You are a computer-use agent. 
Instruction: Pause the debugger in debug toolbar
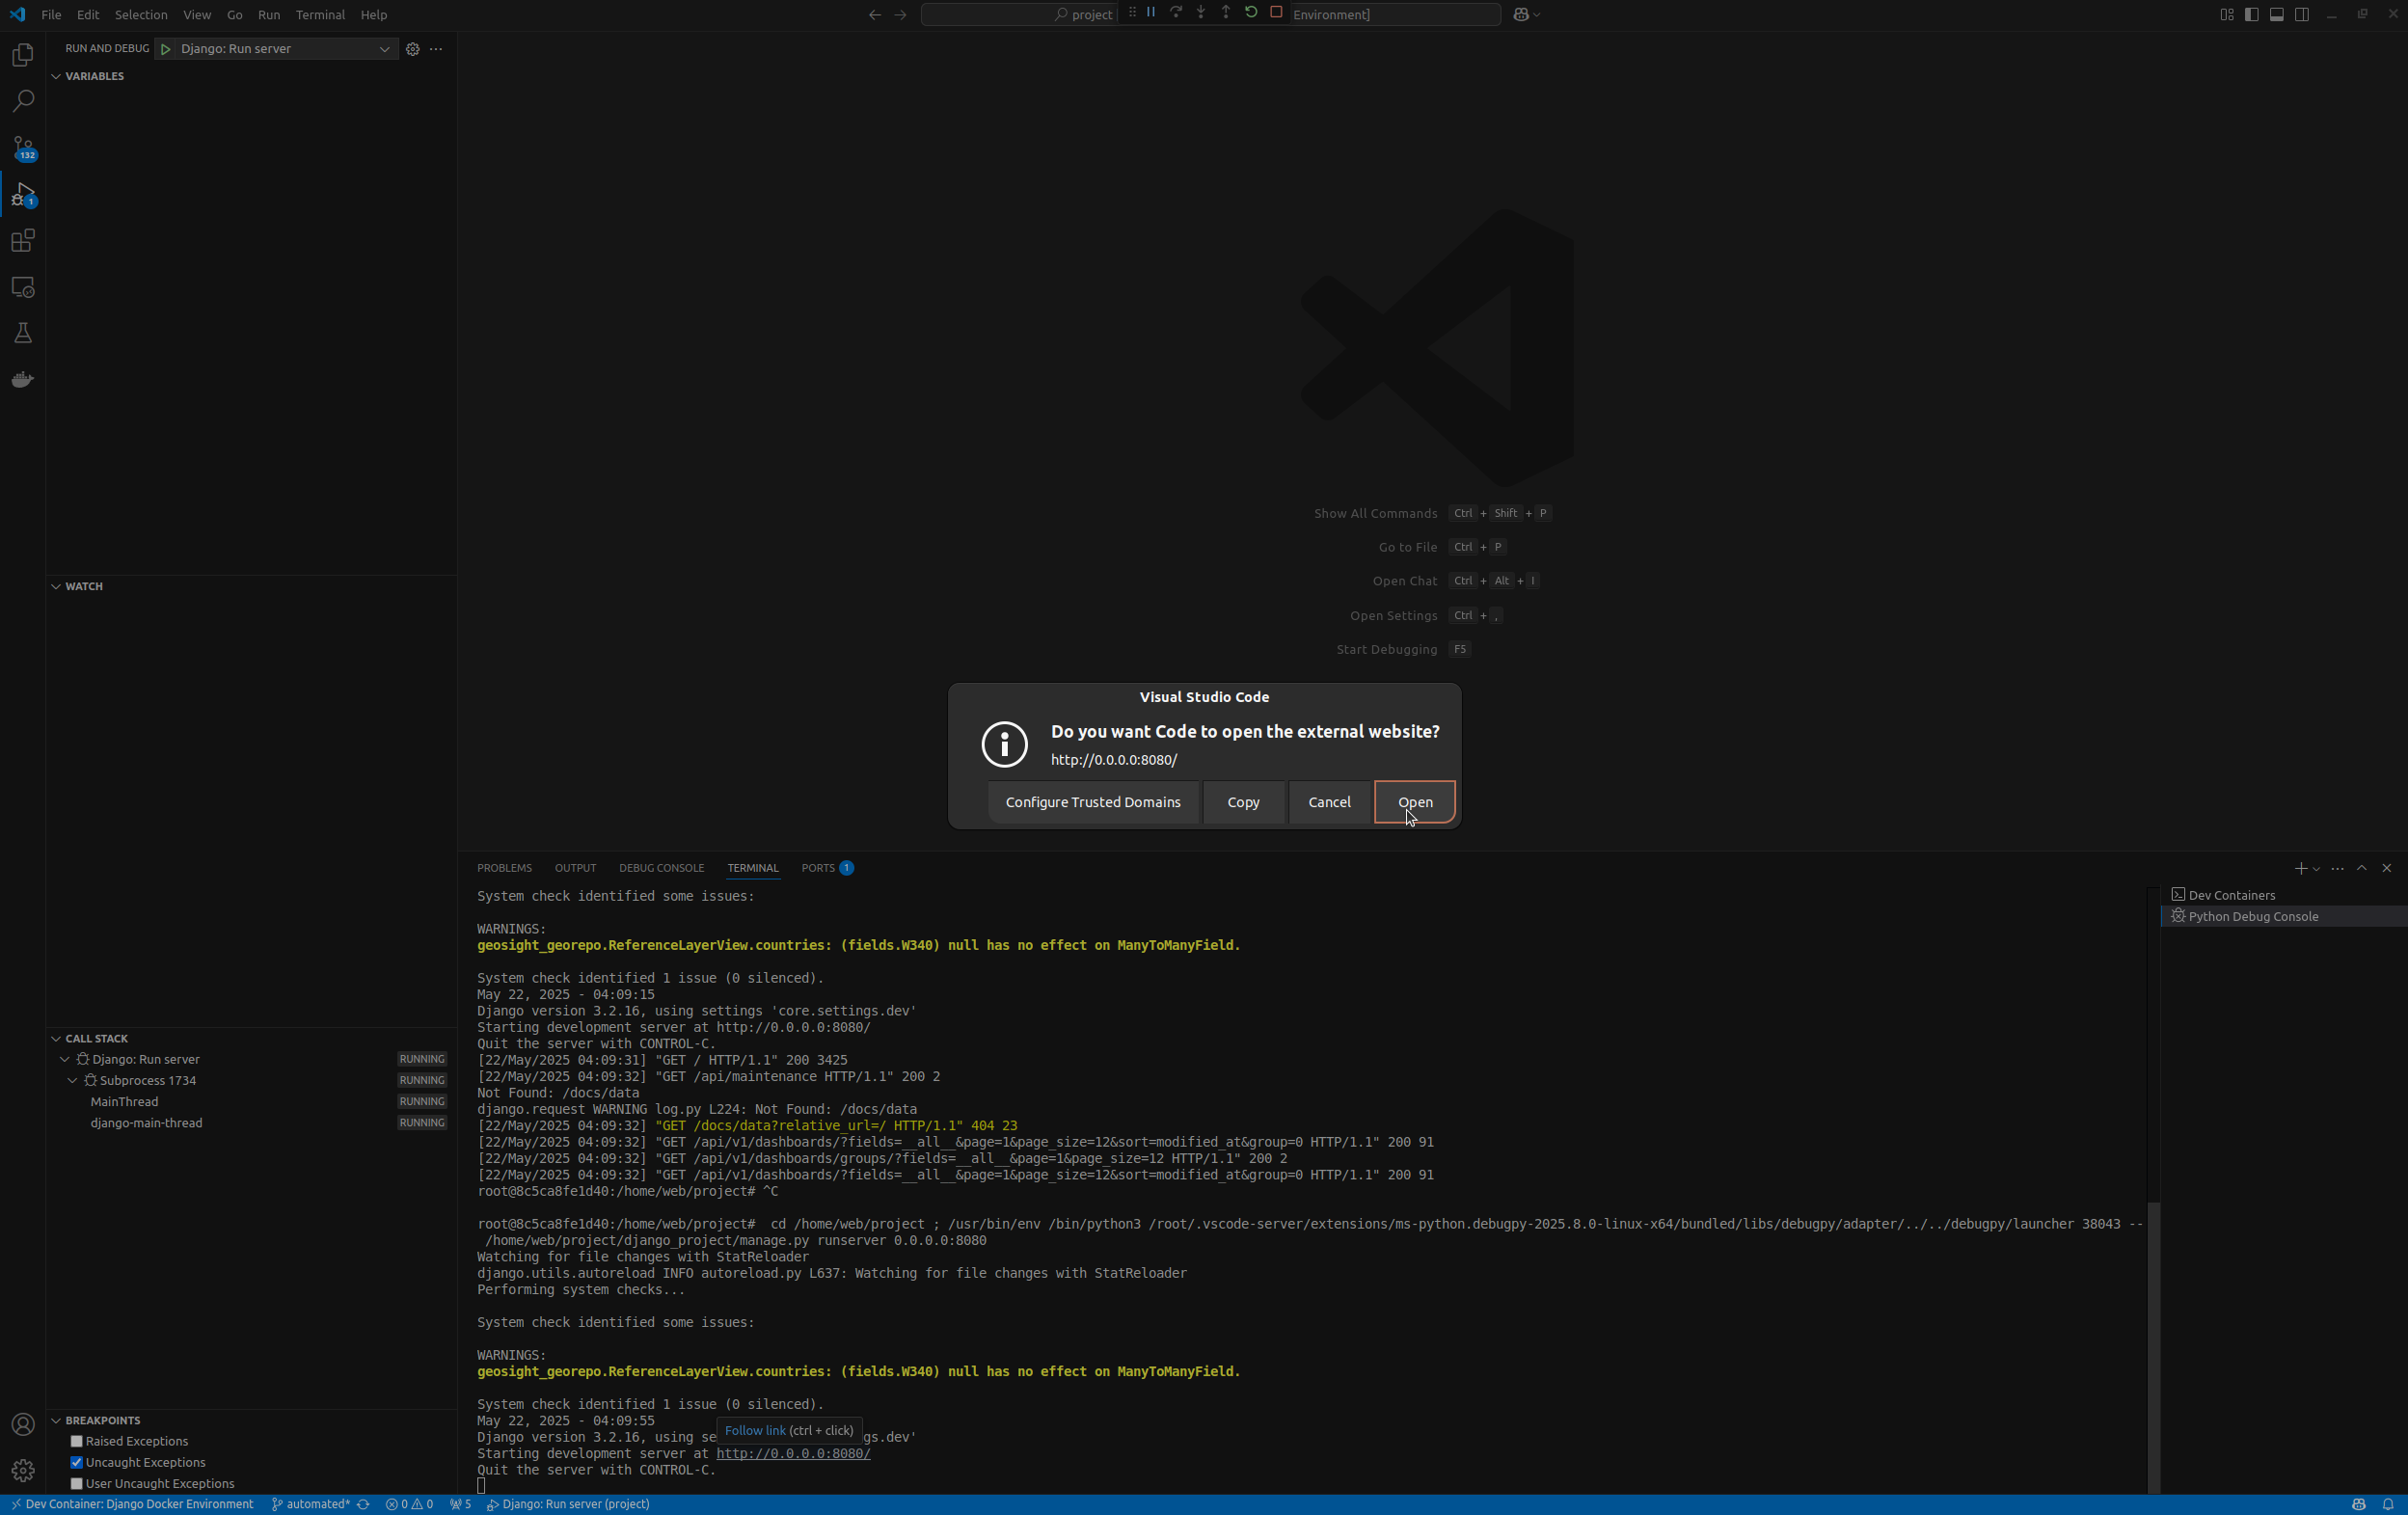coord(1151,13)
